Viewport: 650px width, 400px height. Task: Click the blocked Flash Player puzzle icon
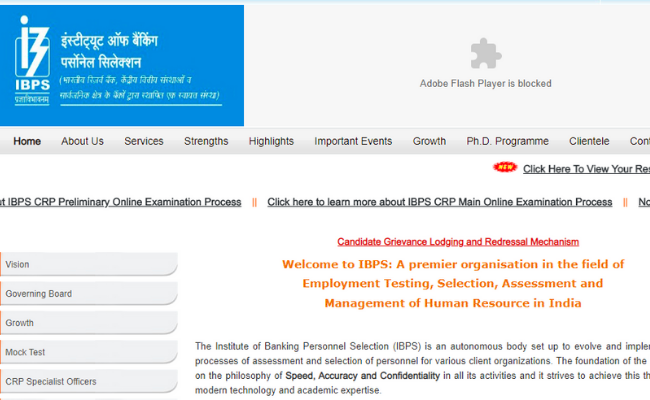[x=485, y=54]
